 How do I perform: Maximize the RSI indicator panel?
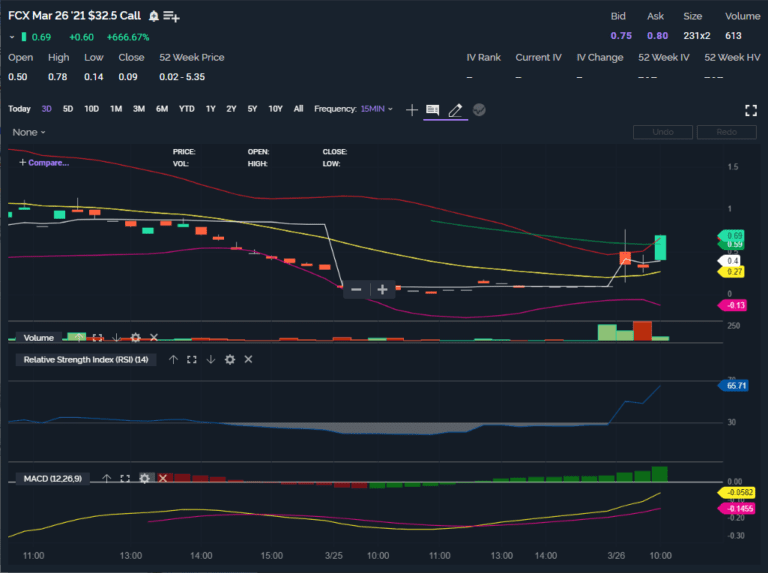pyautogui.click(x=192, y=359)
